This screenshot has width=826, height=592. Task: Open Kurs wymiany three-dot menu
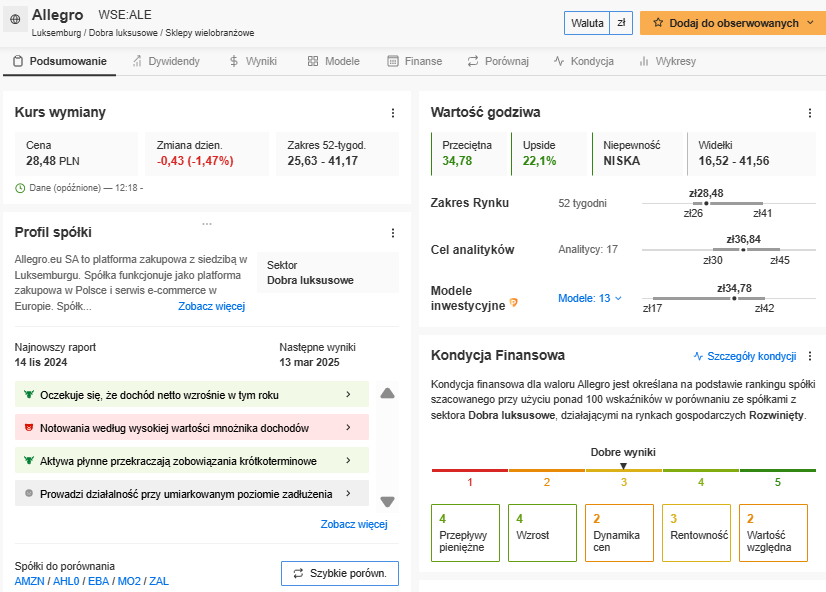(x=392, y=113)
